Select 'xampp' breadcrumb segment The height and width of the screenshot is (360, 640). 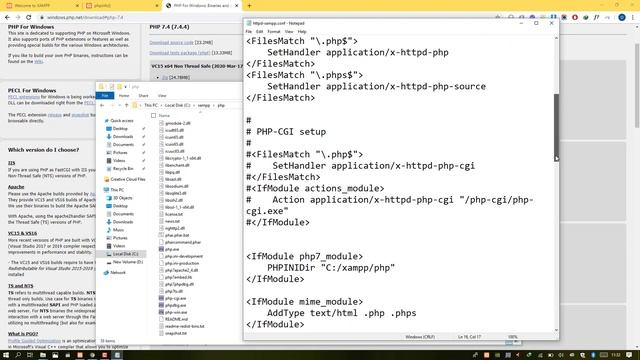(x=204, y=105)
